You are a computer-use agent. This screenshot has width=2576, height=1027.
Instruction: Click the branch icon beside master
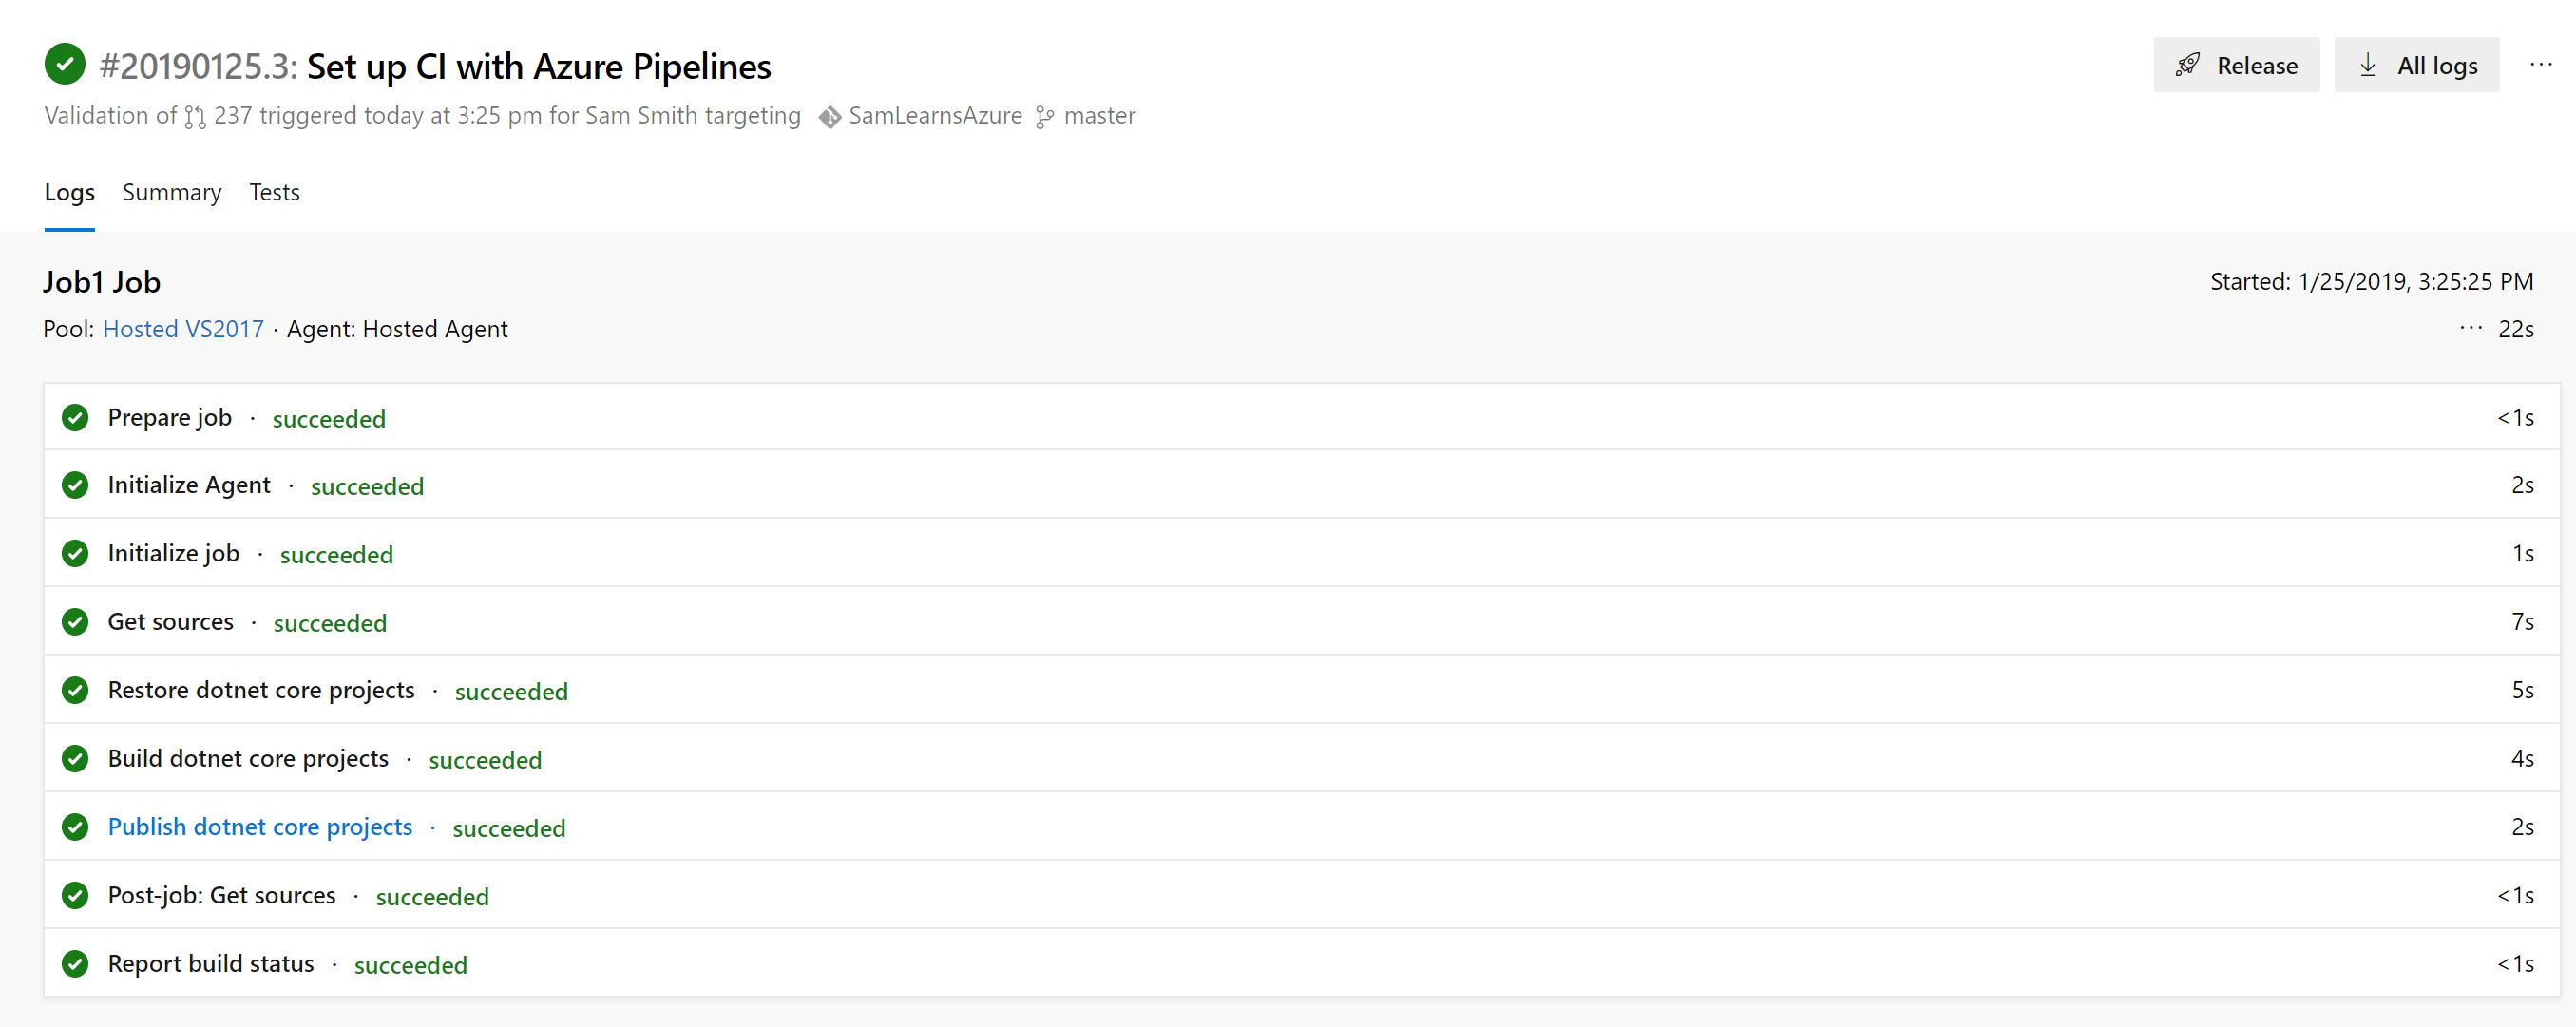point(1044,117)
